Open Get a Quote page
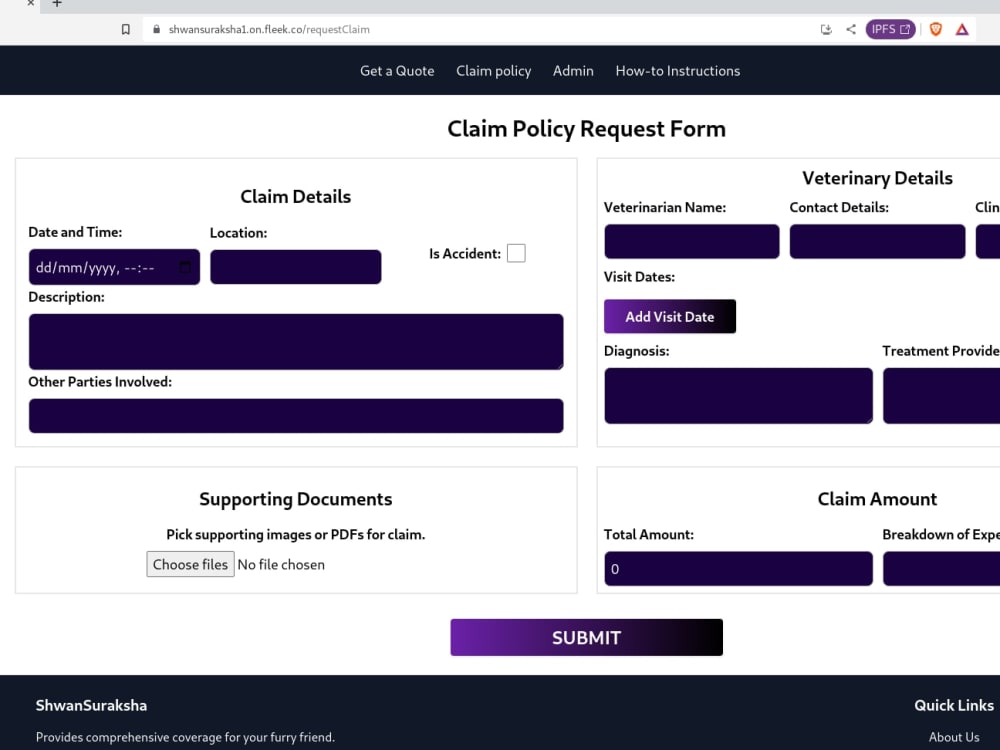The image size is (1000, 750). click(x=397, y=70)
